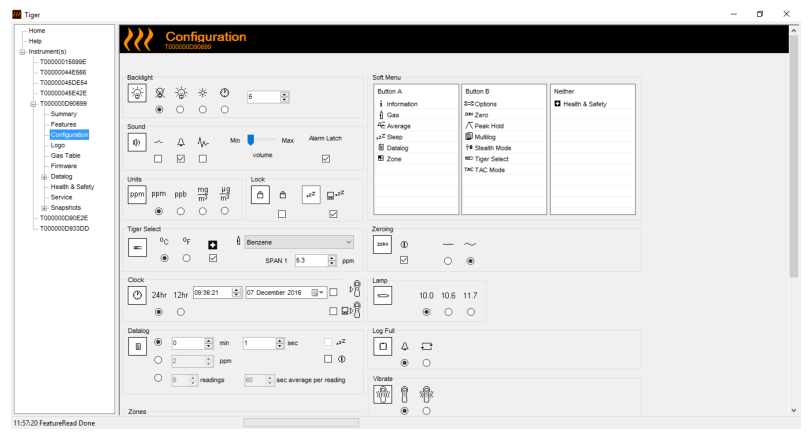Click the Log Full section icon
Image resolution: width=811 pixels, height=439 pixels.
coord(383,346)
